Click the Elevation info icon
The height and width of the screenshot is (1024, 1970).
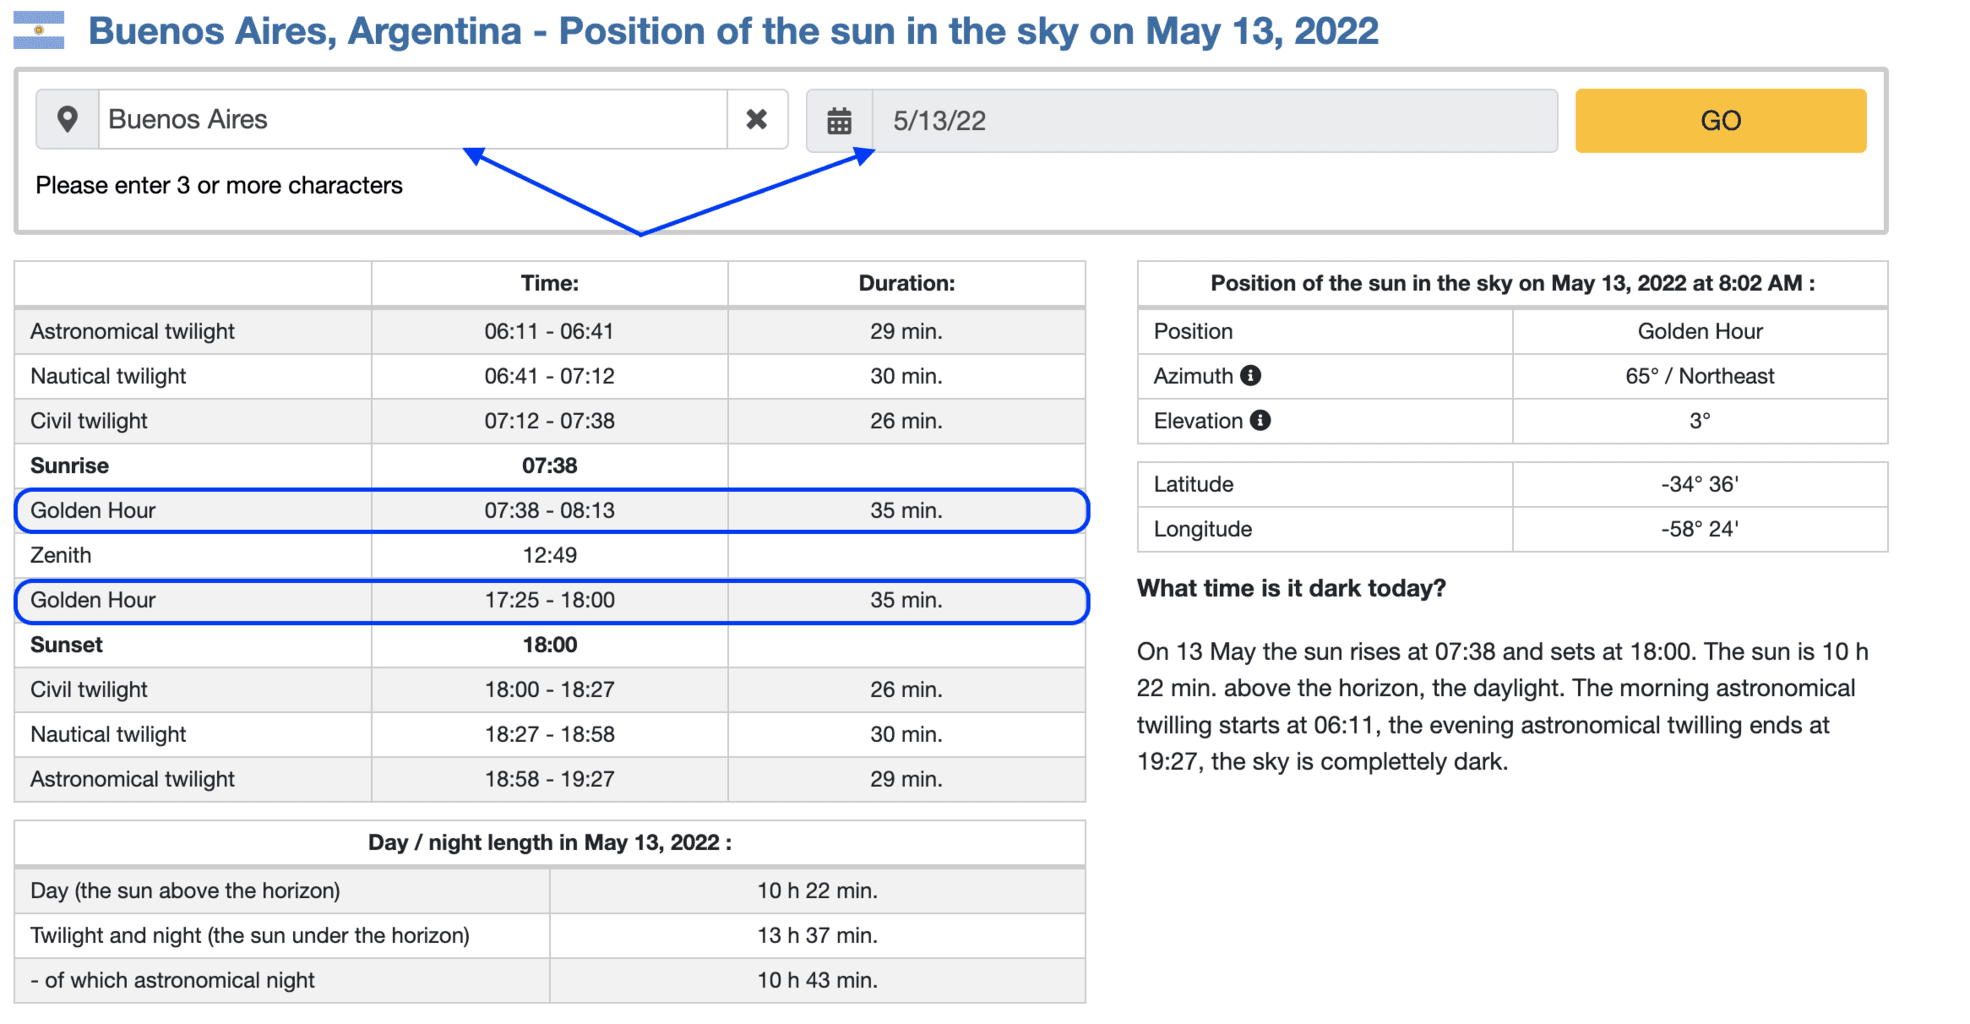[x=1260, y=421]
